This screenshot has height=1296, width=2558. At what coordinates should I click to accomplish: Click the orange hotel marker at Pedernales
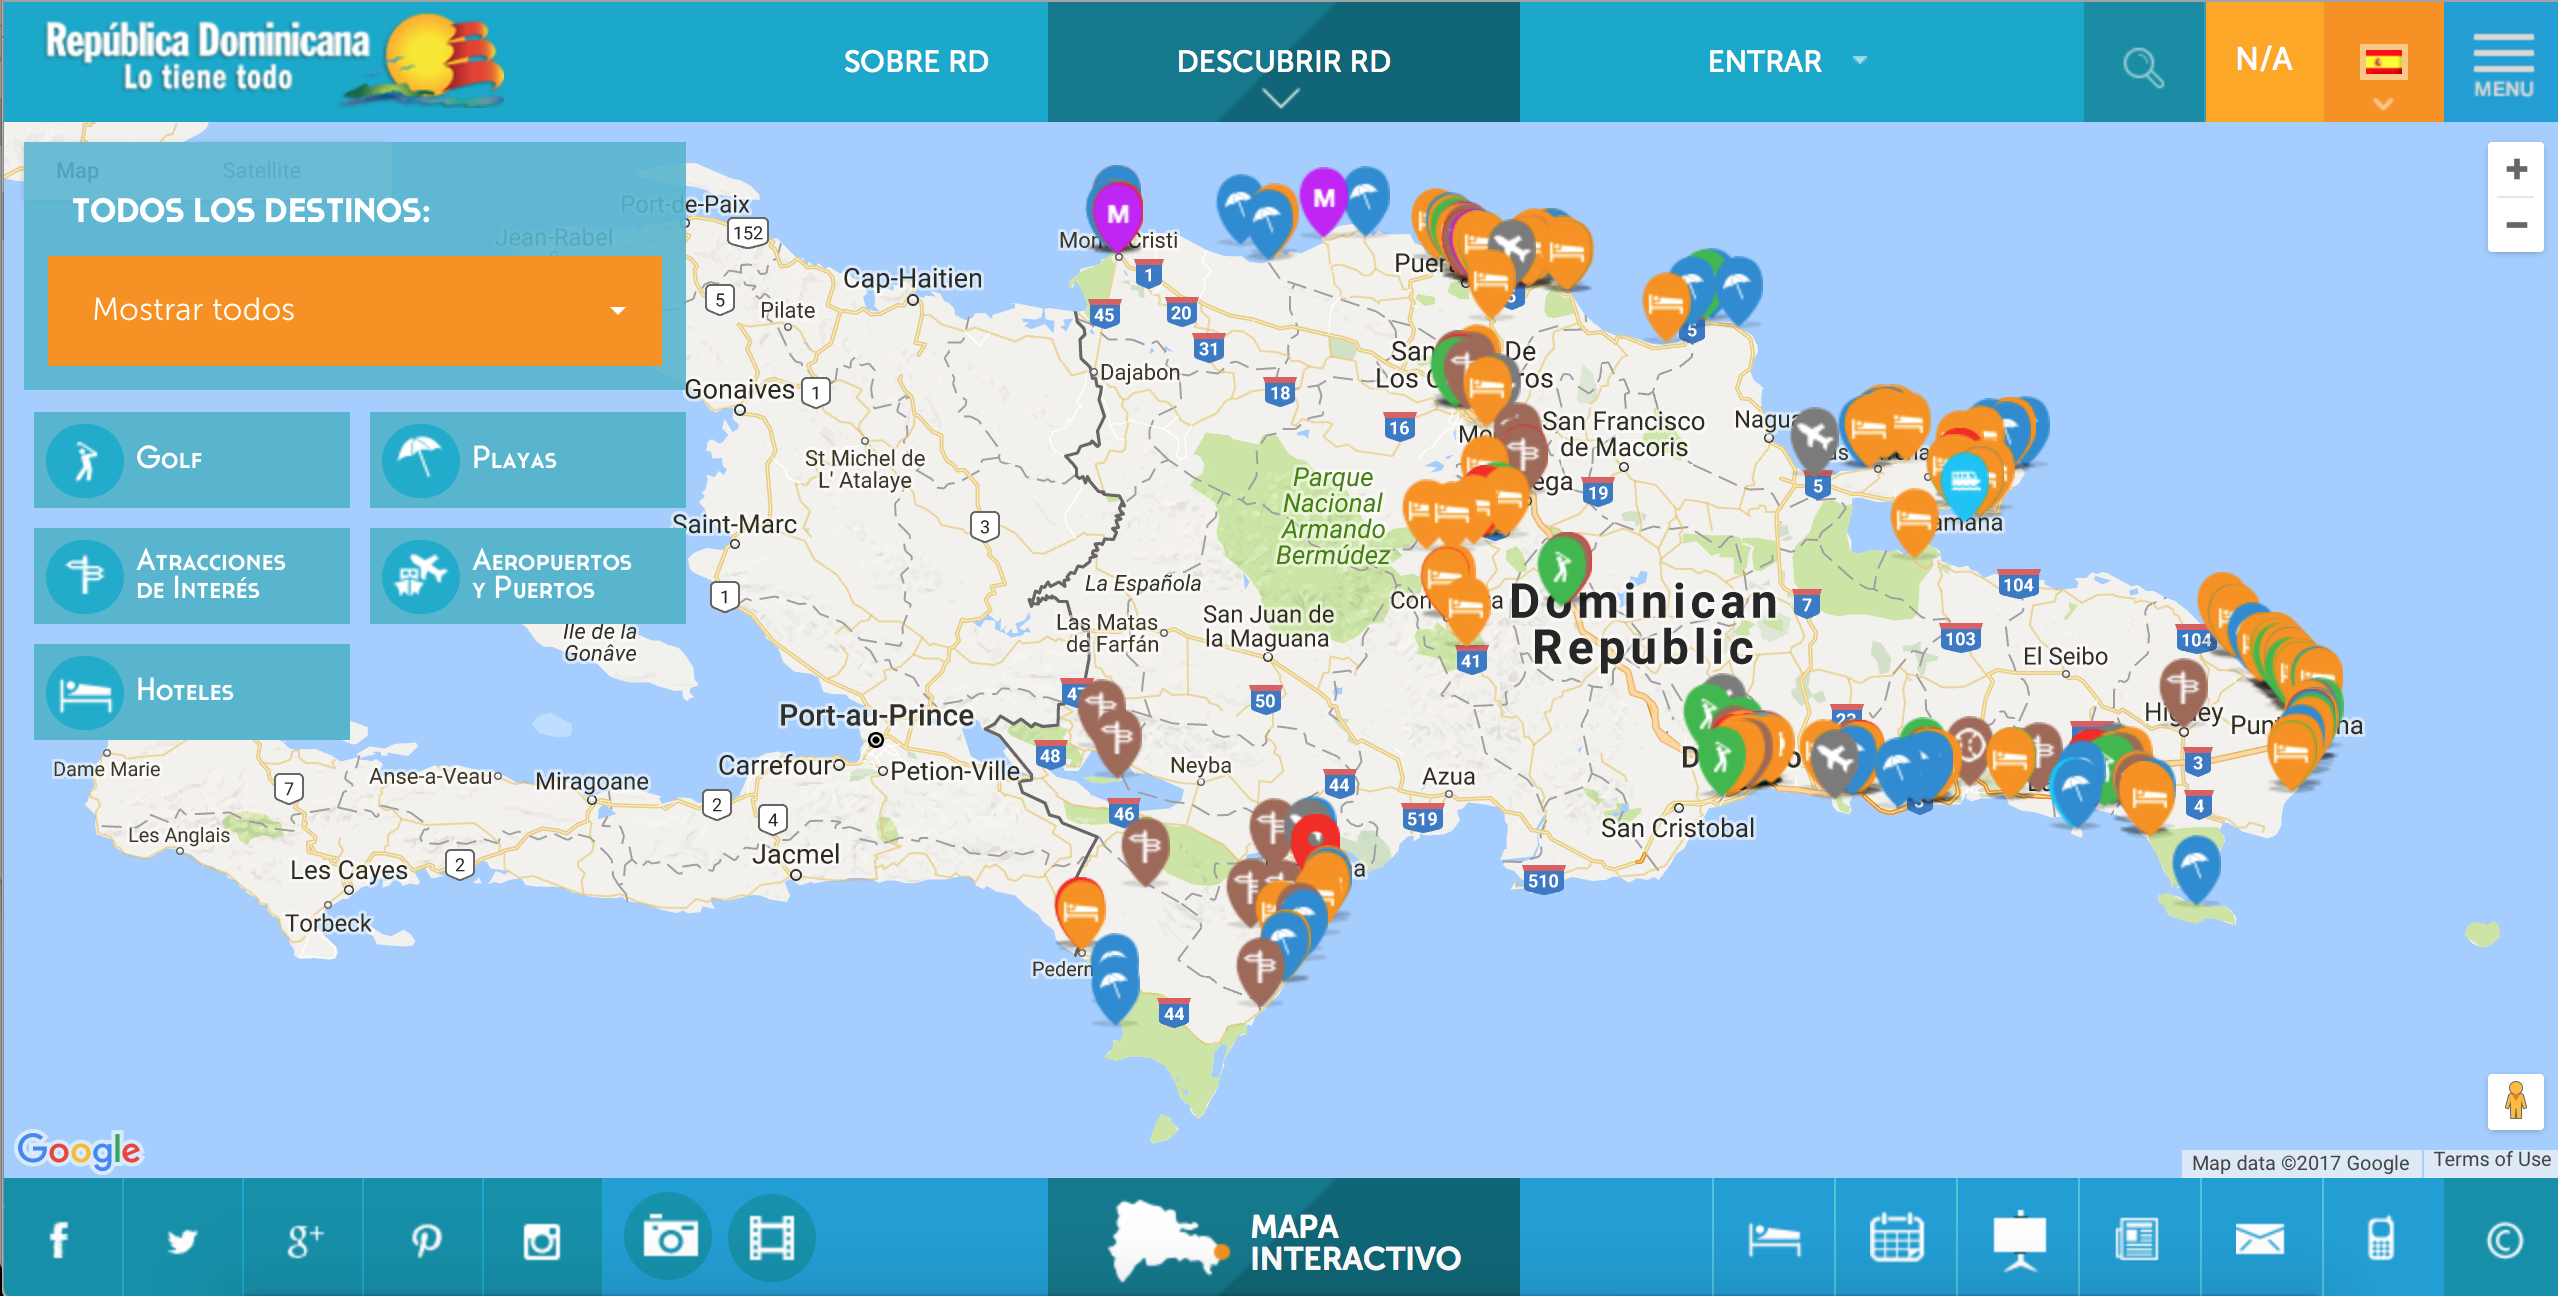point(1080,911)
